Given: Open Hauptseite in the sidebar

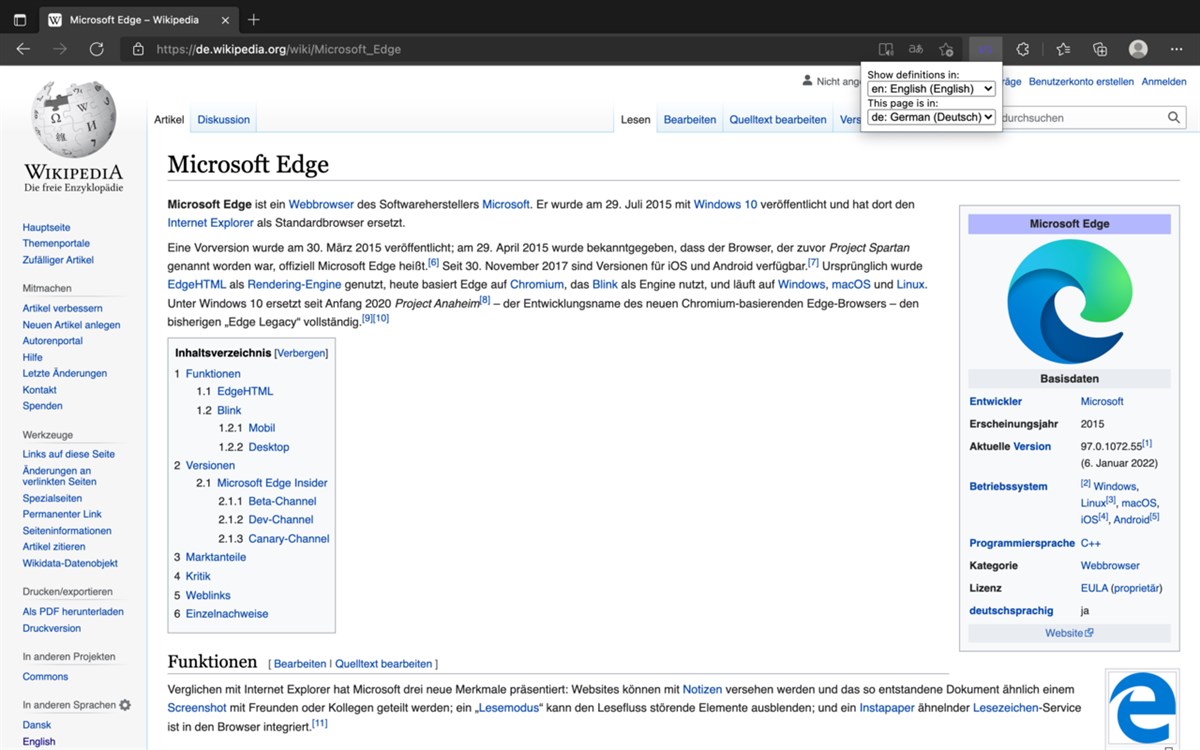Looking at the screenshot, I should [x=47, y=227].
